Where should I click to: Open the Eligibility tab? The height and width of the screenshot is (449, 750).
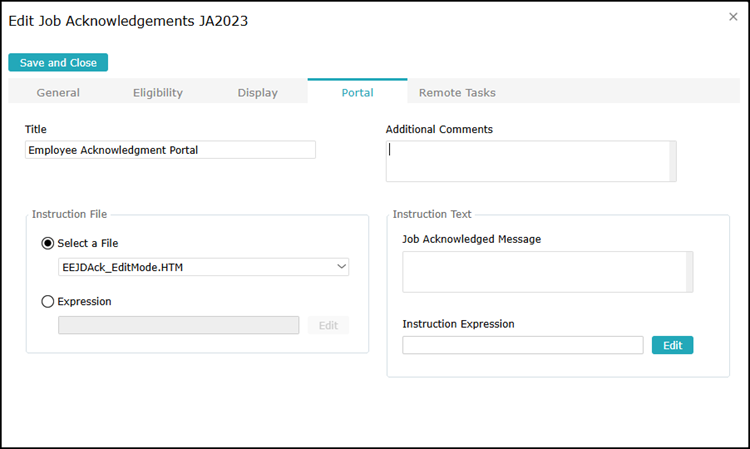(x=158, y=93)
